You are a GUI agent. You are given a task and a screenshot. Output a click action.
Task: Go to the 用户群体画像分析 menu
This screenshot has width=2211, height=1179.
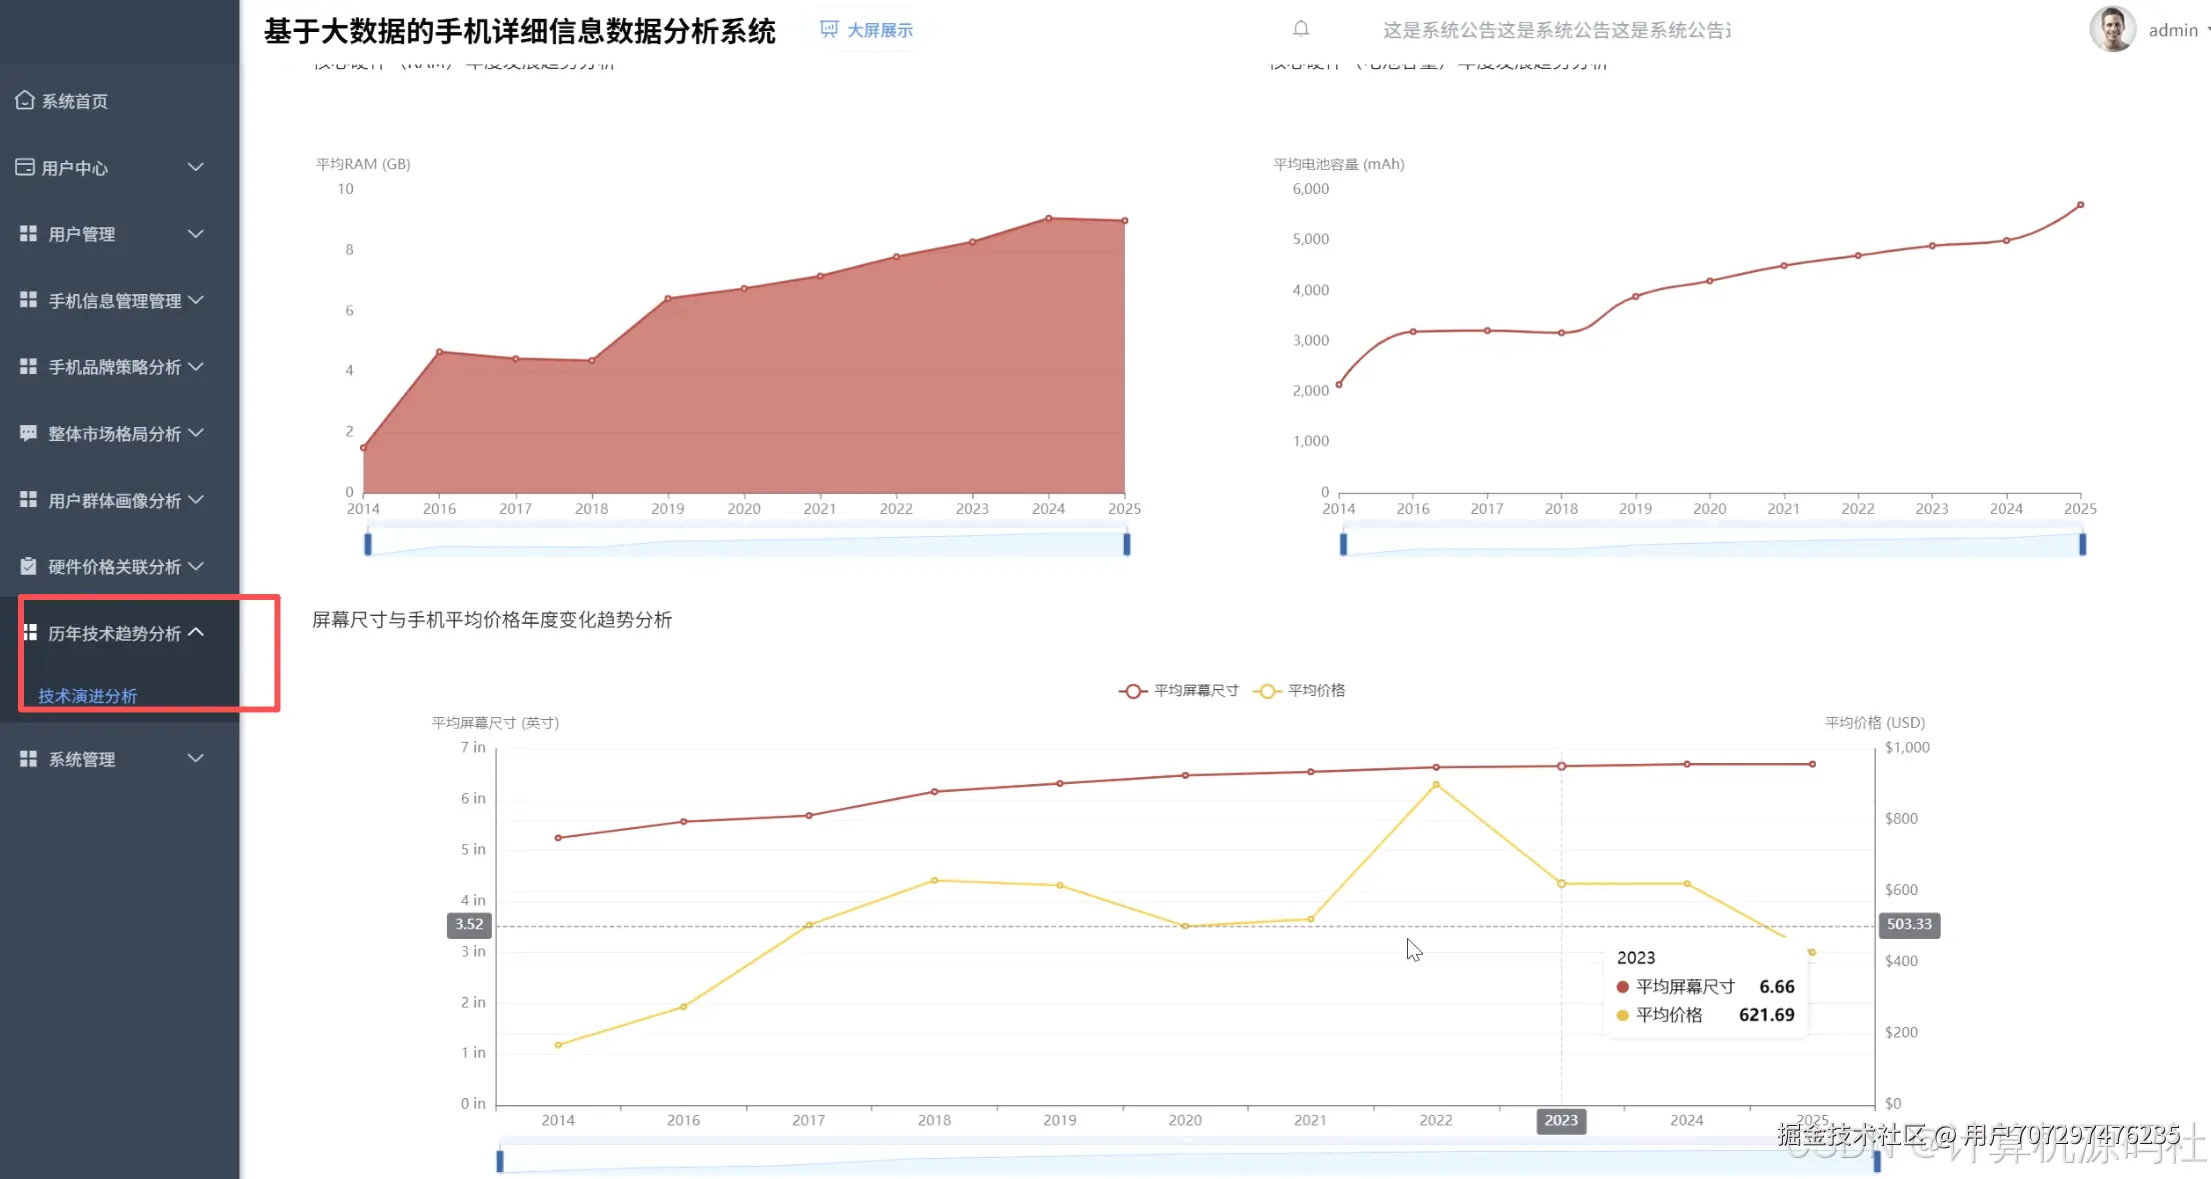point(114,500)
